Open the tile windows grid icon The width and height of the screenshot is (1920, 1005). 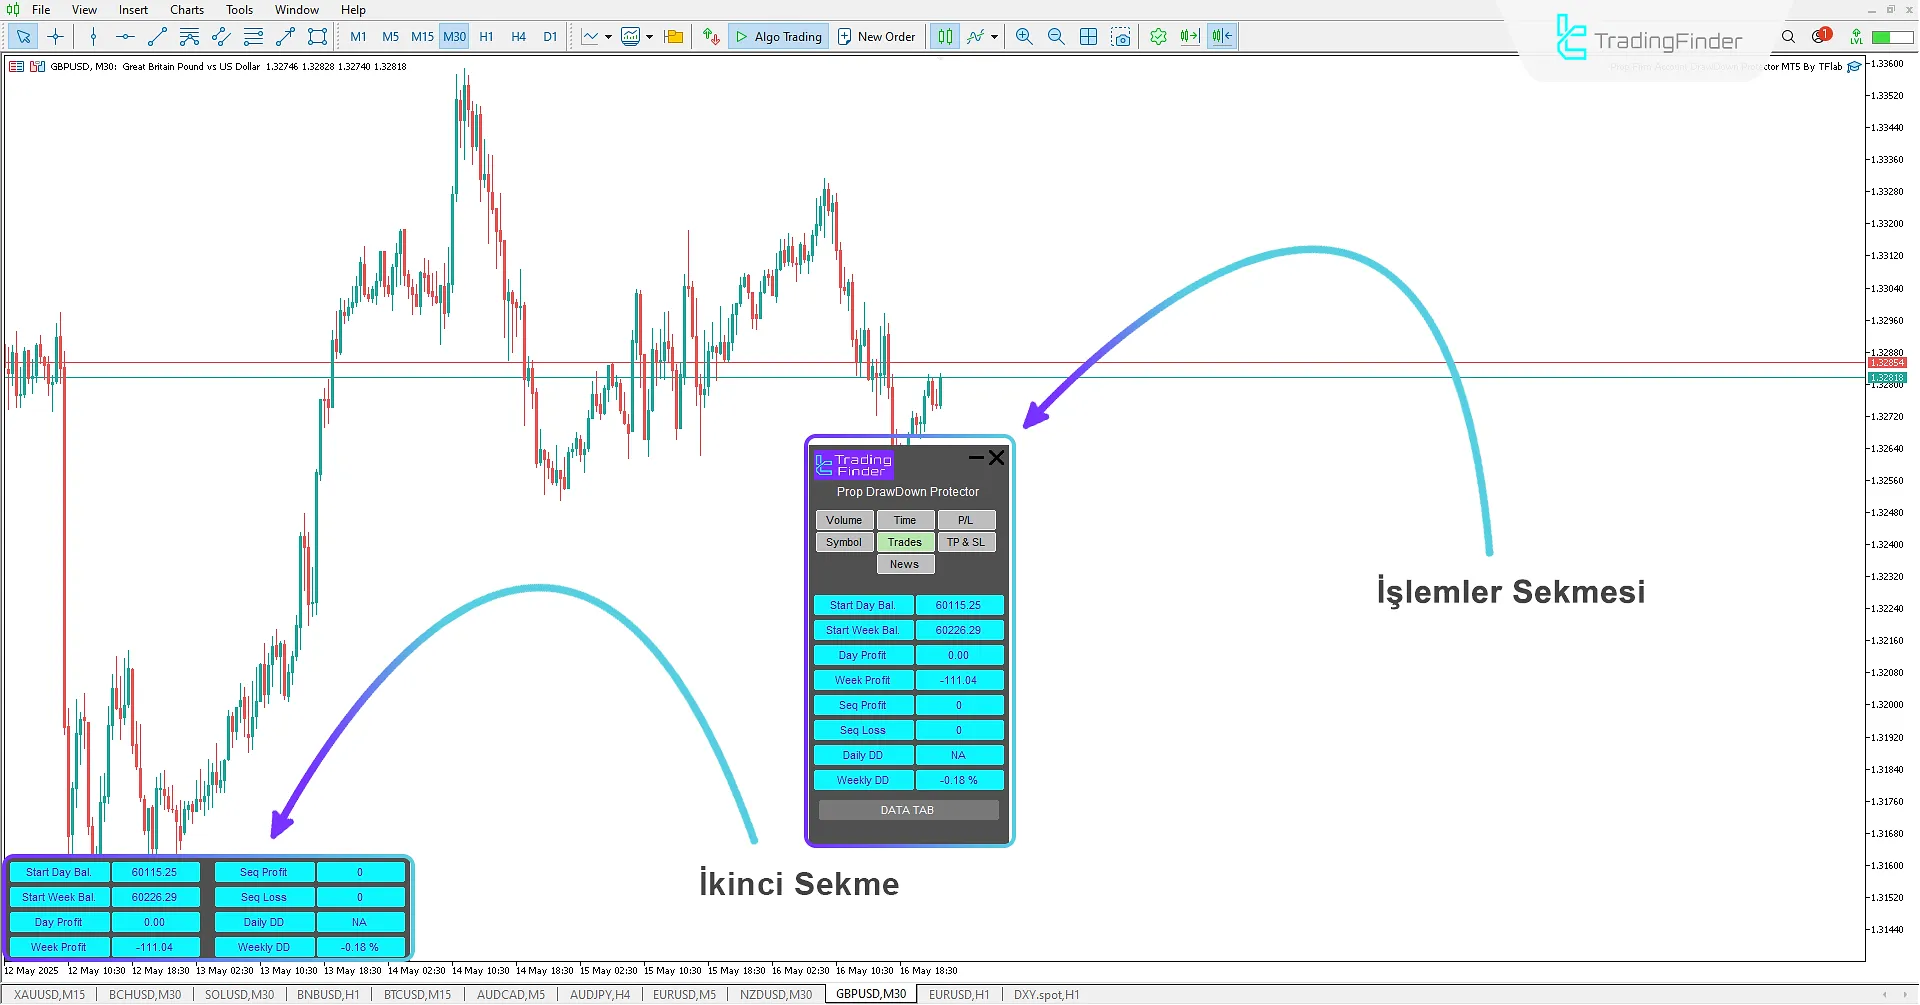[x=1089, y=37]
